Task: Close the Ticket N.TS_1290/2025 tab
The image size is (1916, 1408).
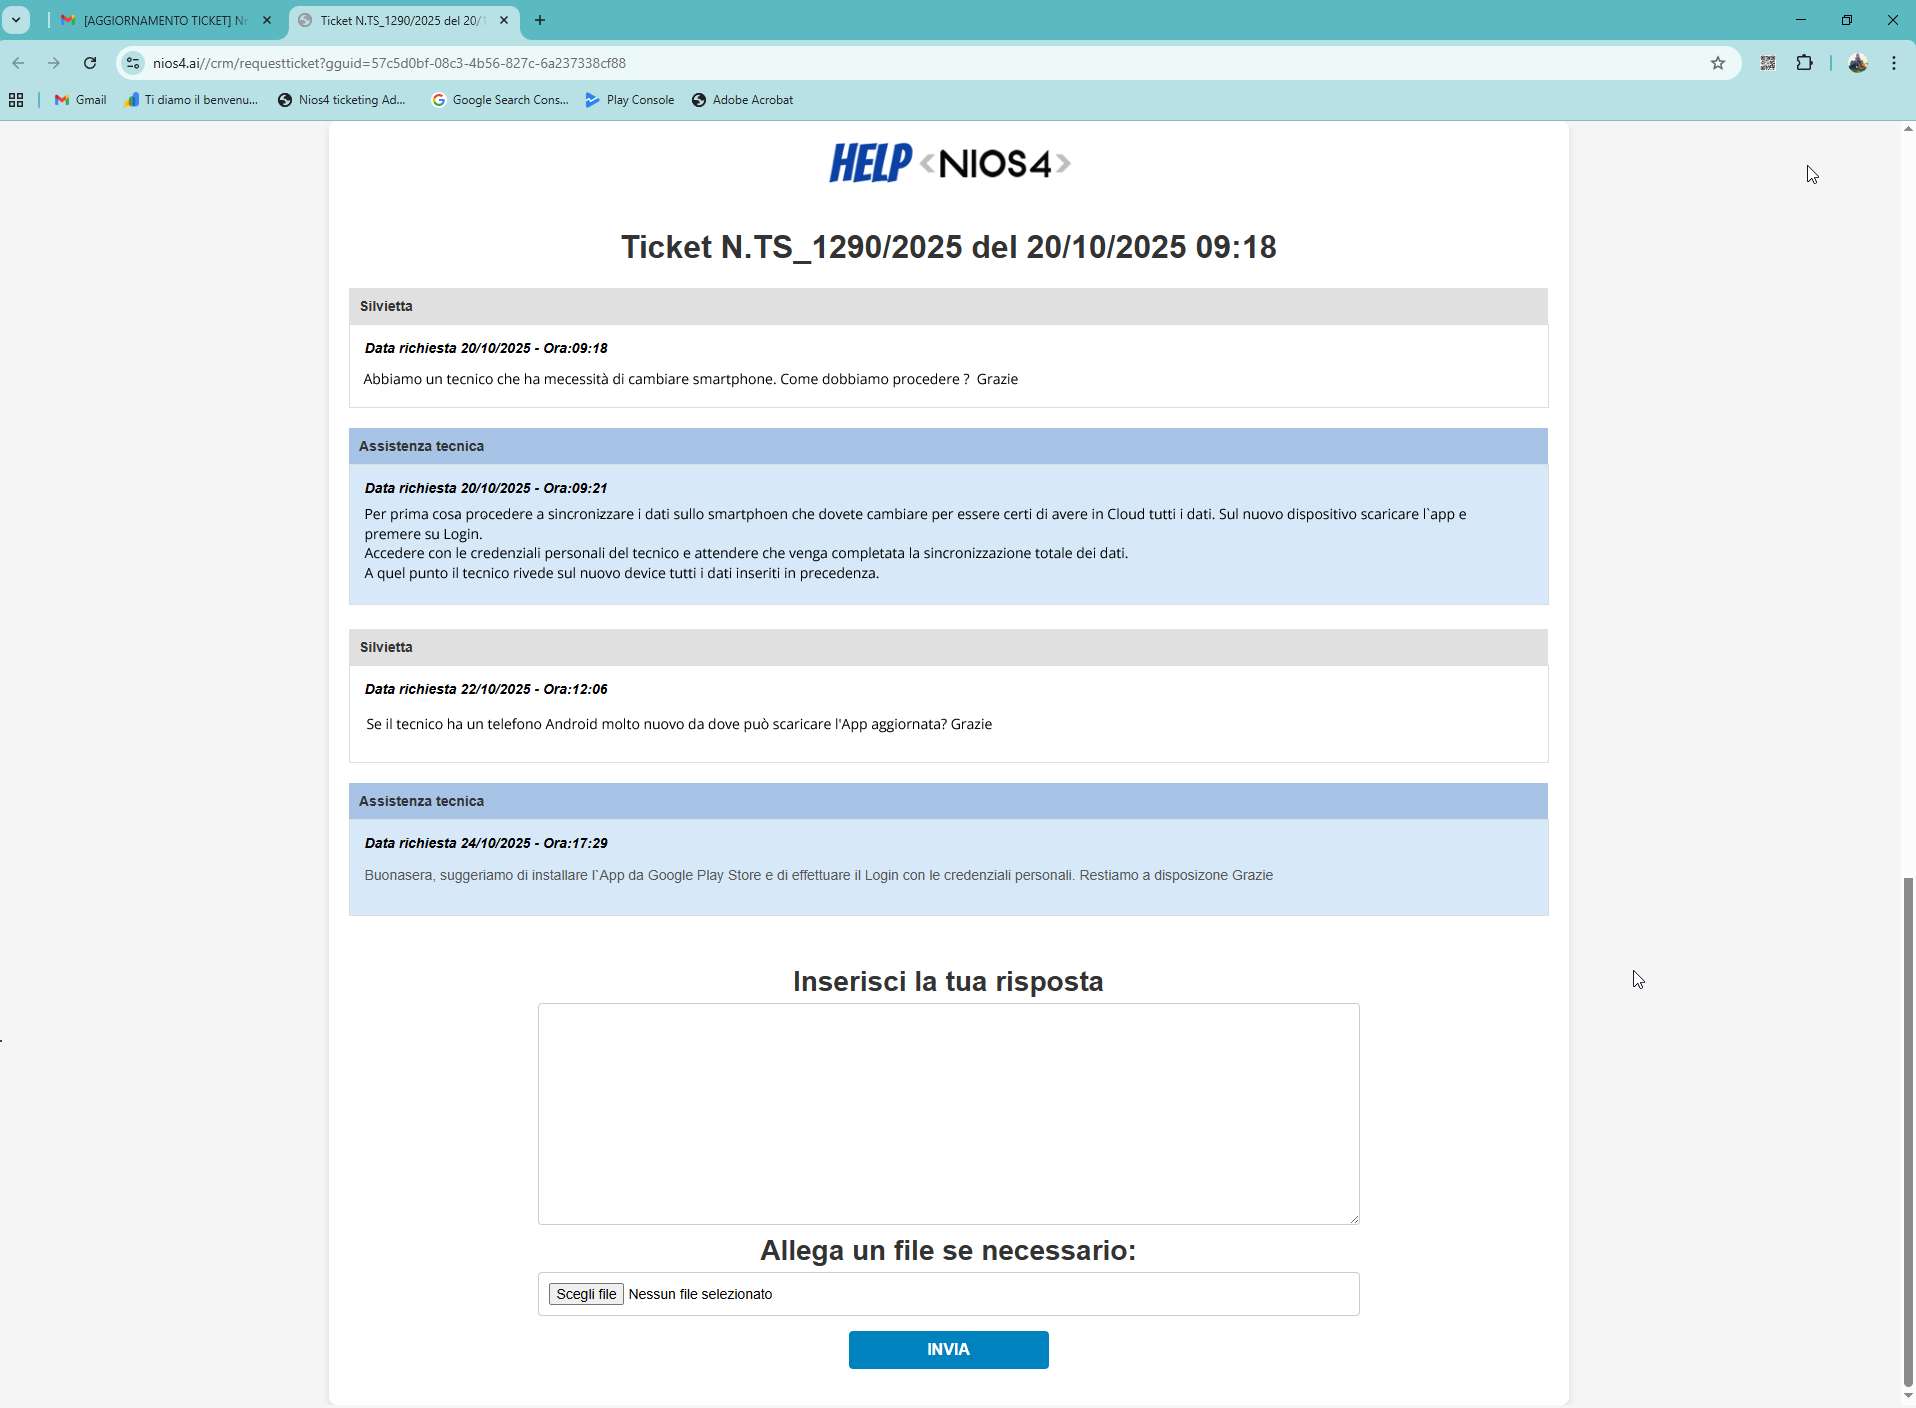Action: tap(504, 20)
